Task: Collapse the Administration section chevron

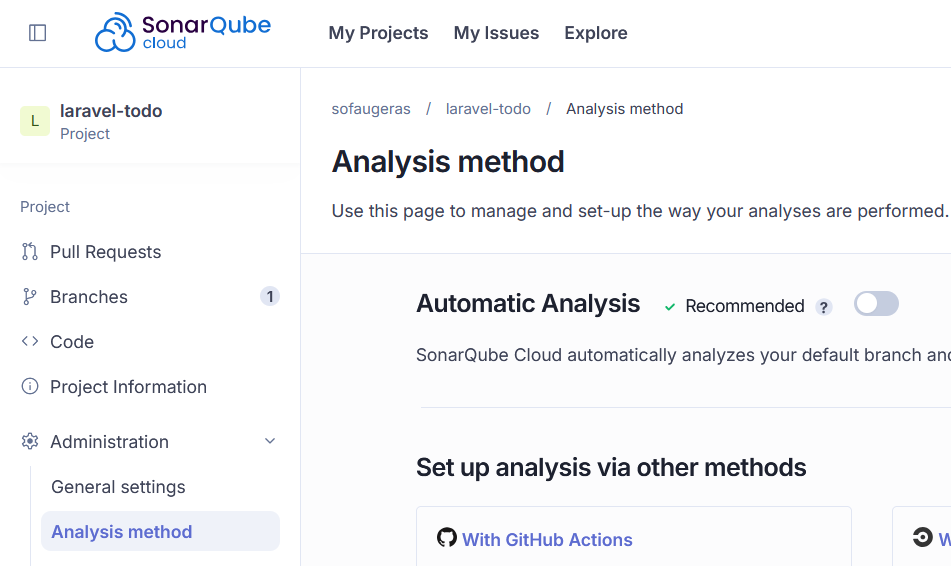Action: point(270,442)
